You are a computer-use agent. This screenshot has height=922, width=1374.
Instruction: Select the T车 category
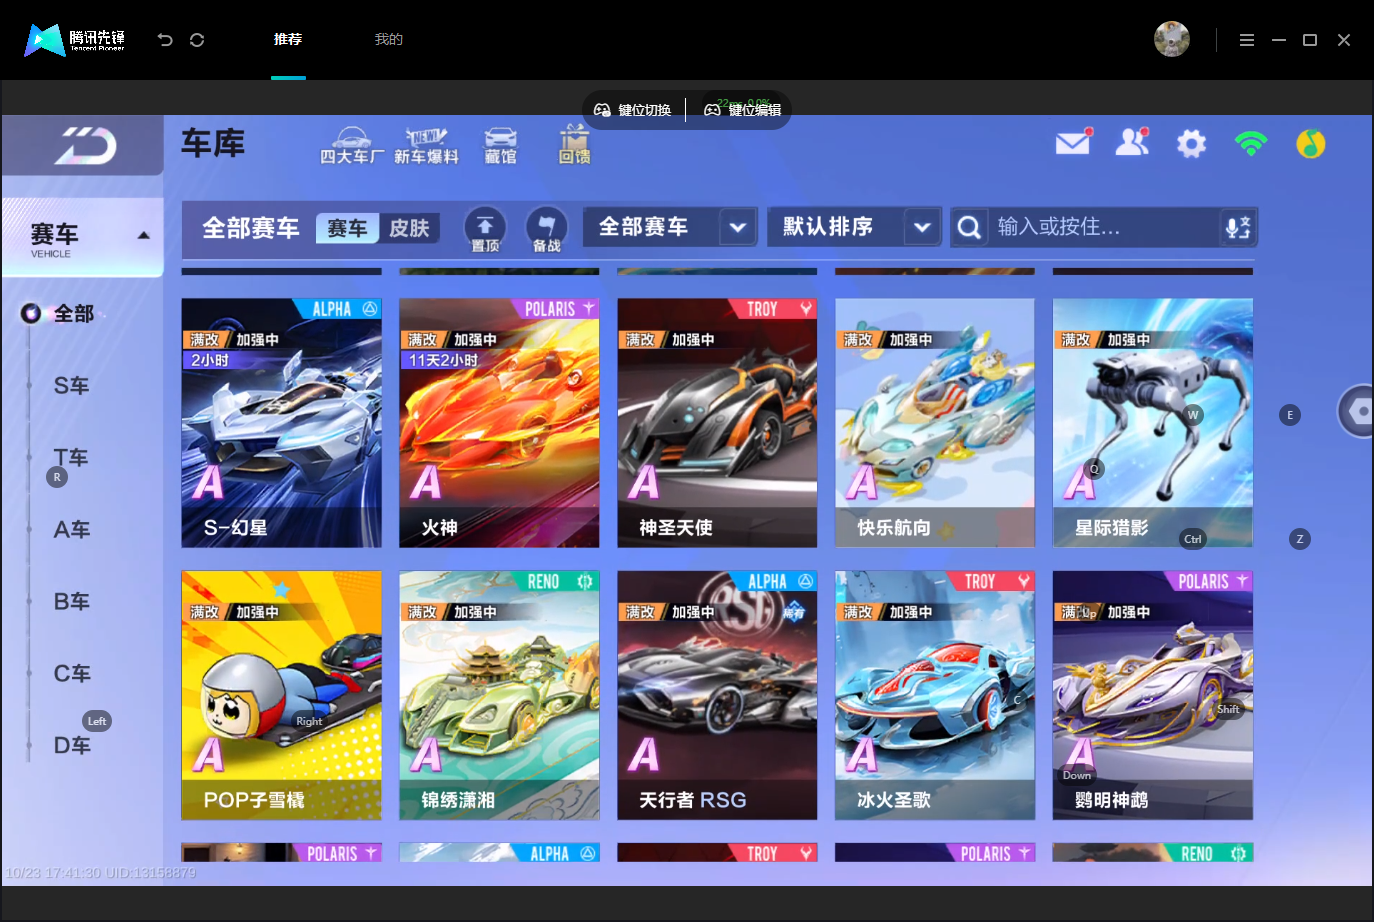(72, 458)
